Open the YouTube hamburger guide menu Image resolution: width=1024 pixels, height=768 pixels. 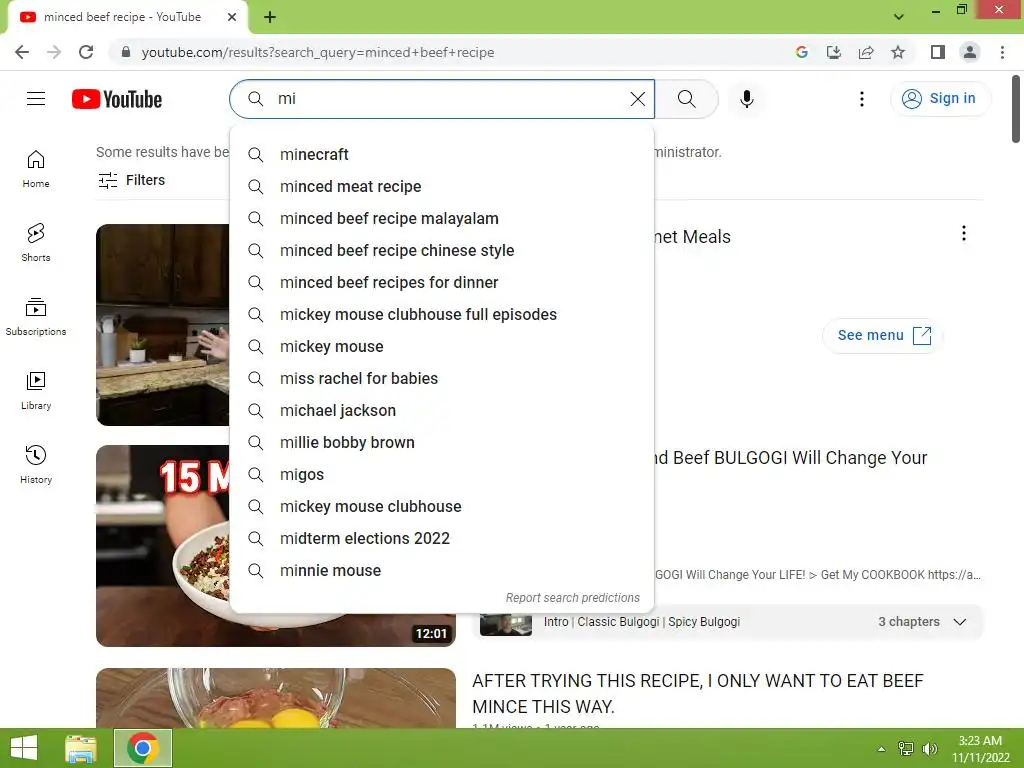tap(36, 99)
